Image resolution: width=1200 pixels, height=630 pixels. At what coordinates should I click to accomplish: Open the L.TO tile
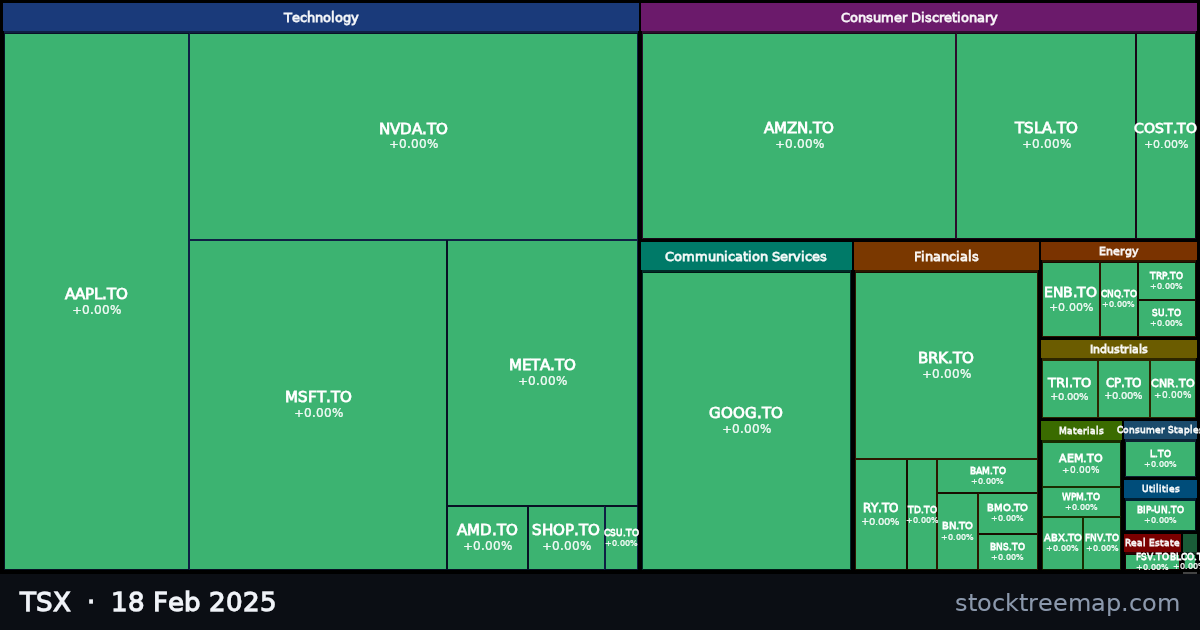(x=1160, y=459)
